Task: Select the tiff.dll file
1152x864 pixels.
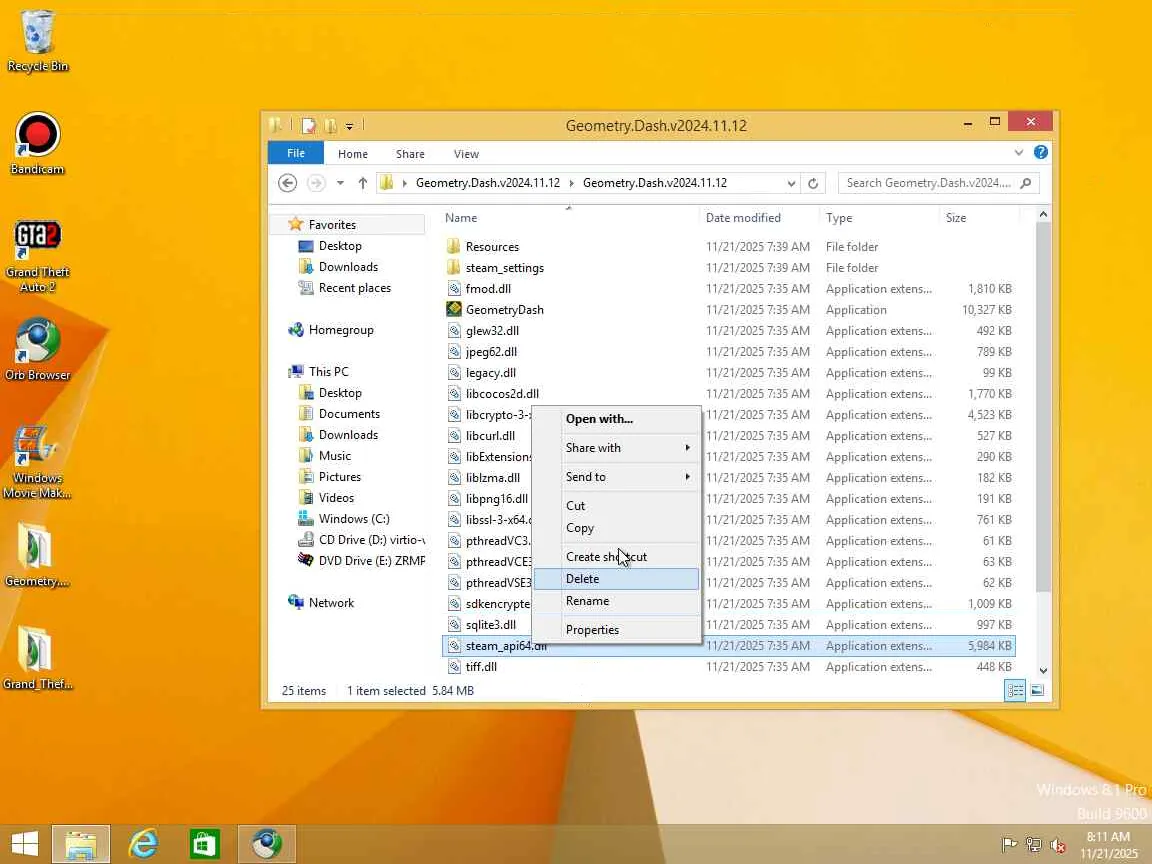Action: pos(481,667)
